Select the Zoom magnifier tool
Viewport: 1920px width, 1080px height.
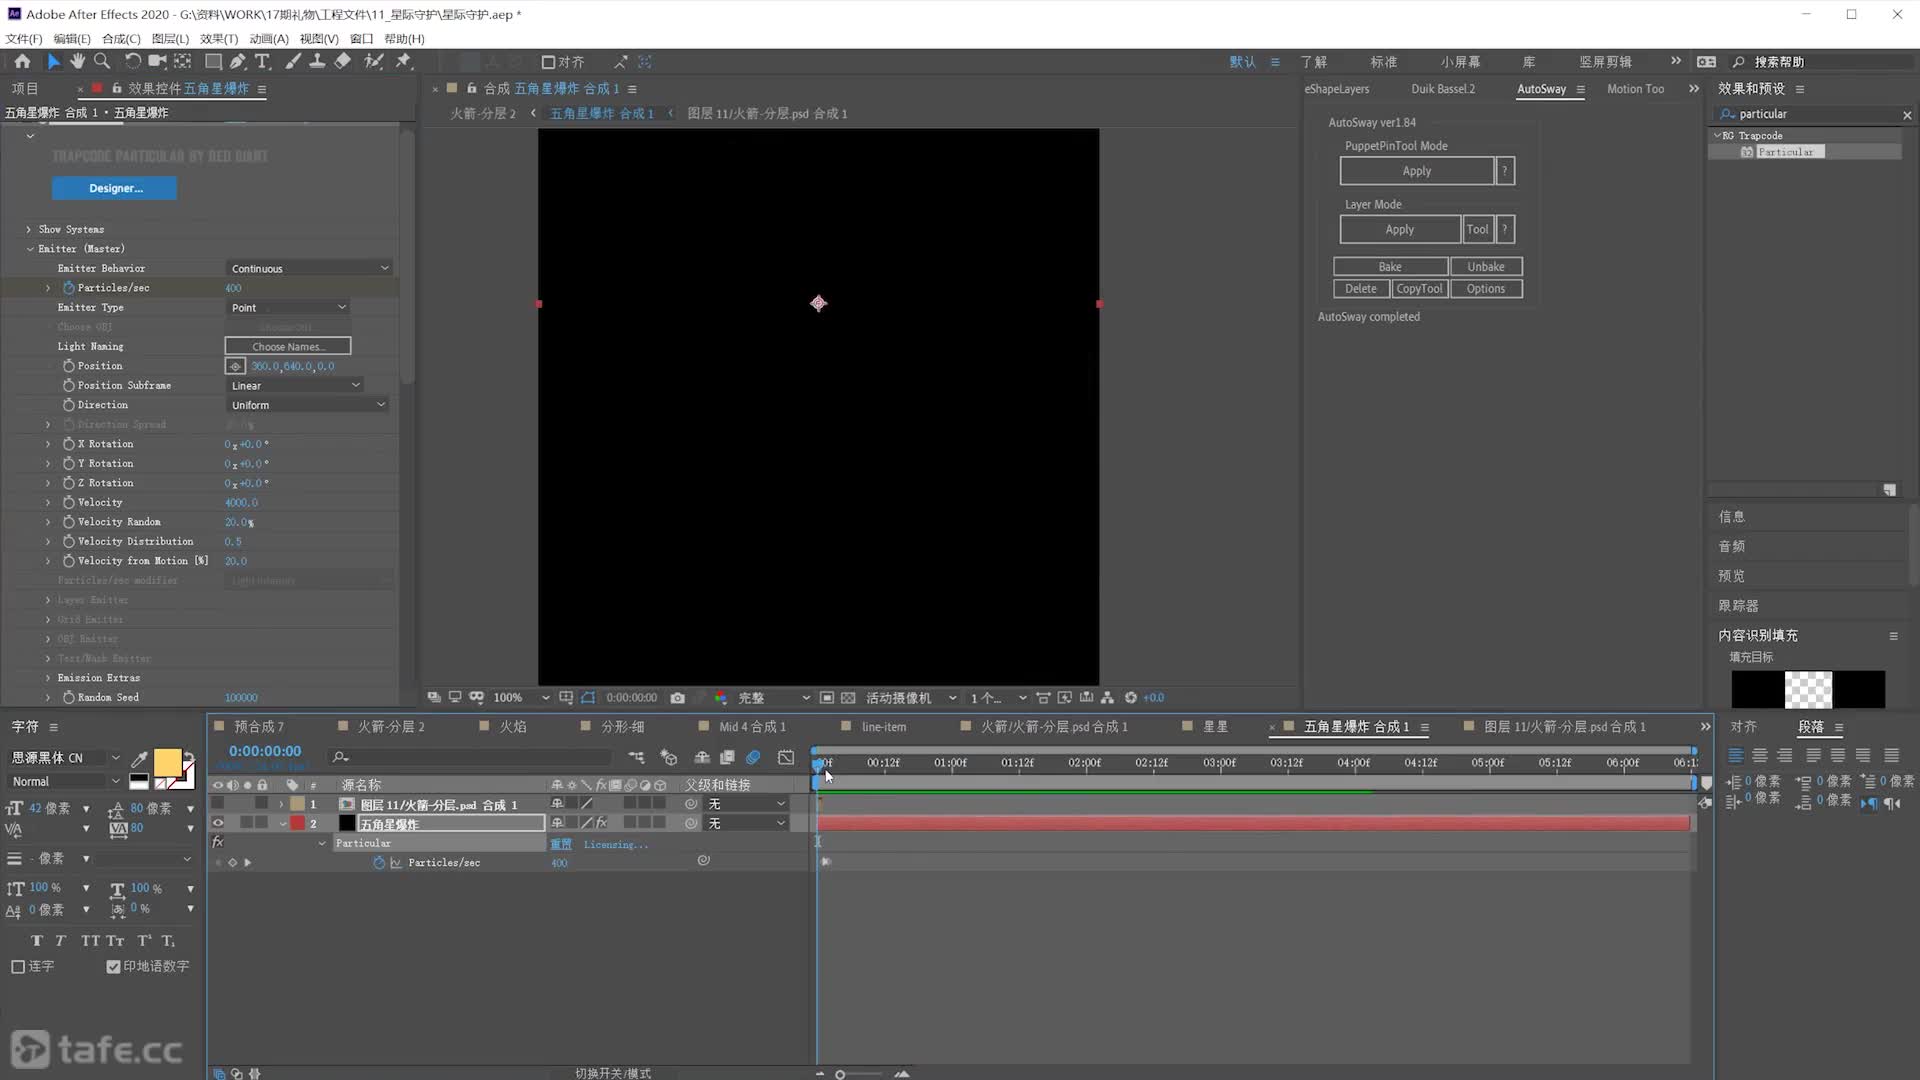coord(102,61)
